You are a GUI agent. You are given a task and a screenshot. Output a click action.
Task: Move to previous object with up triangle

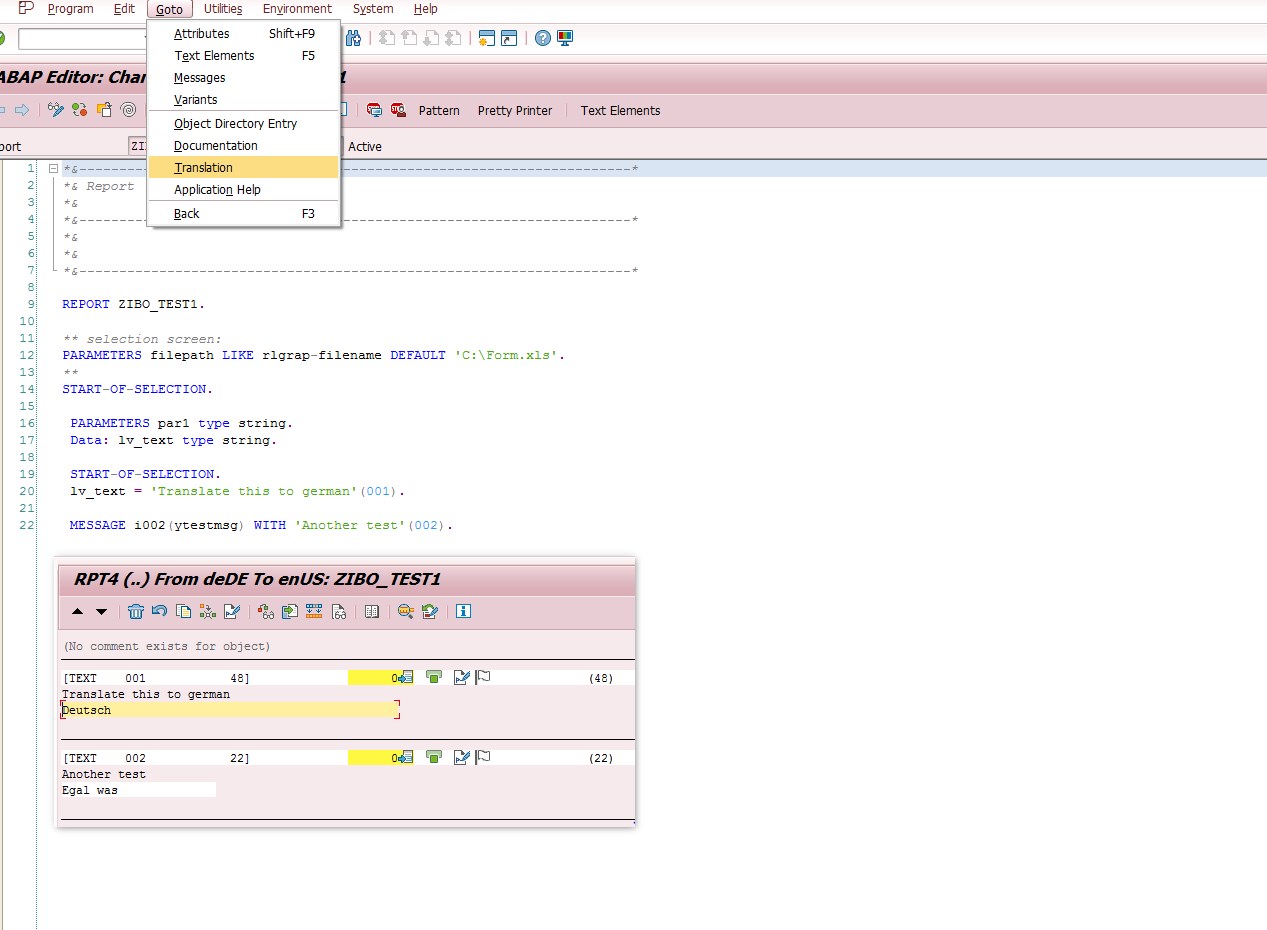click(78, 612)
